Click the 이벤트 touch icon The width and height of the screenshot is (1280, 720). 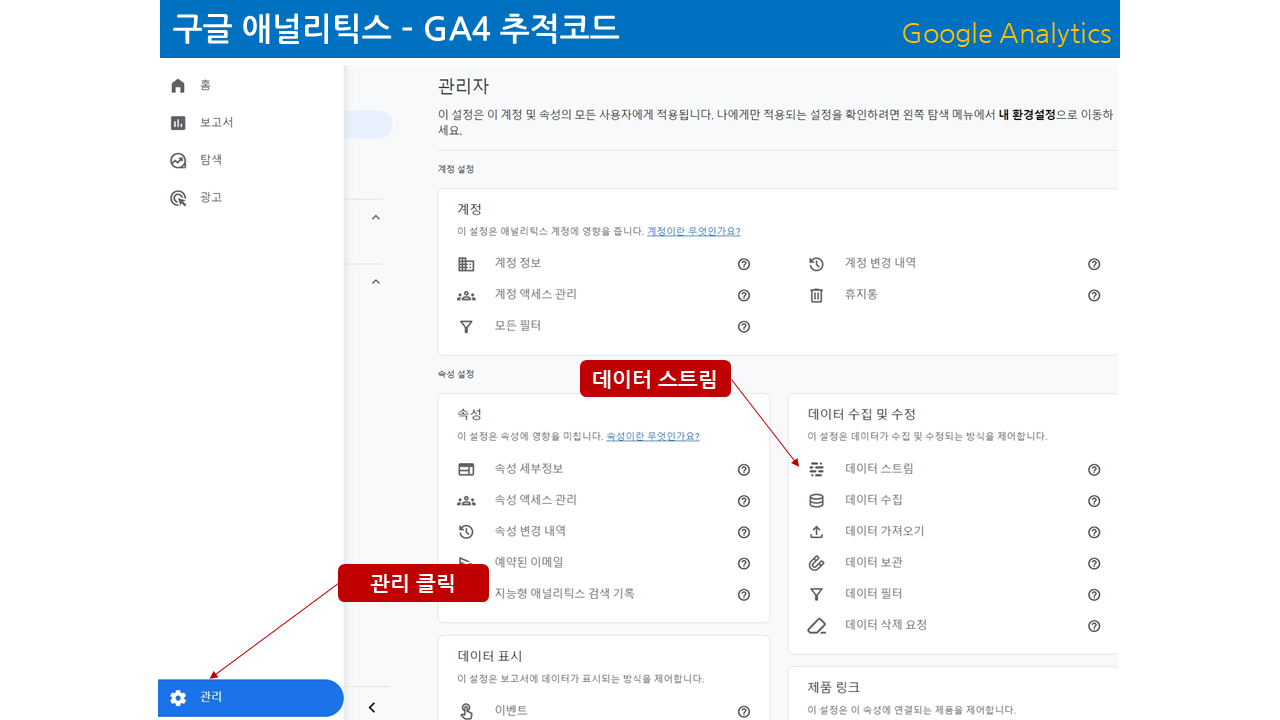(466, 711)
